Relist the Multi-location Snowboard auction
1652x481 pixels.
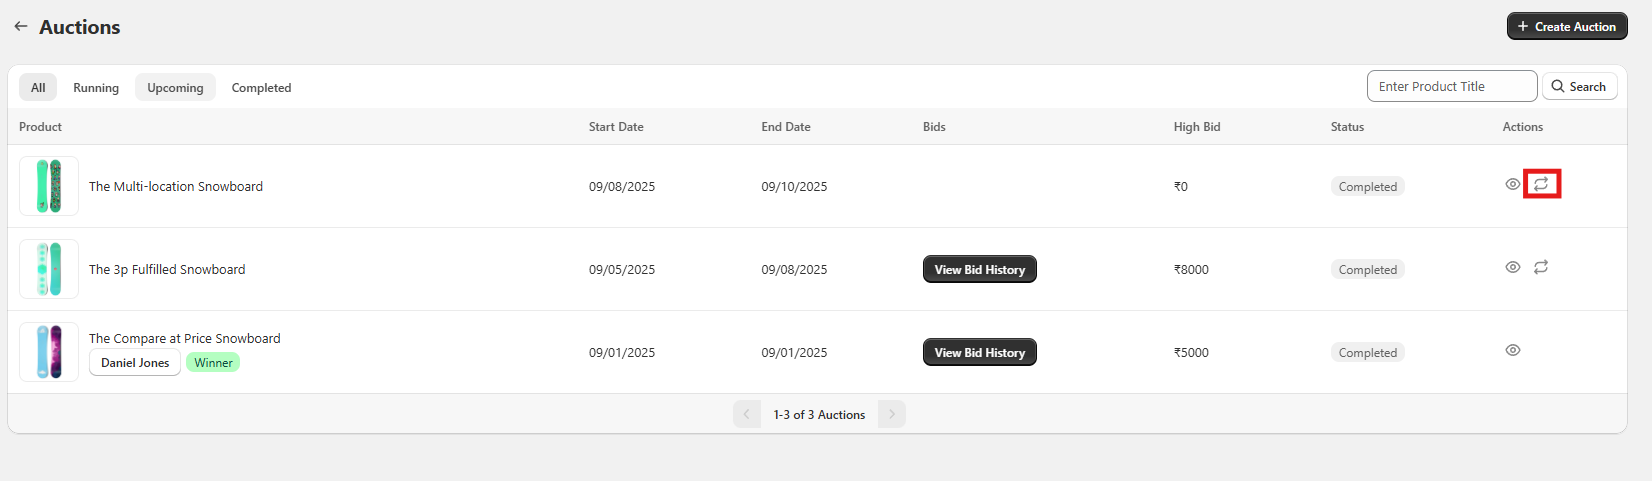point(1541,184)
